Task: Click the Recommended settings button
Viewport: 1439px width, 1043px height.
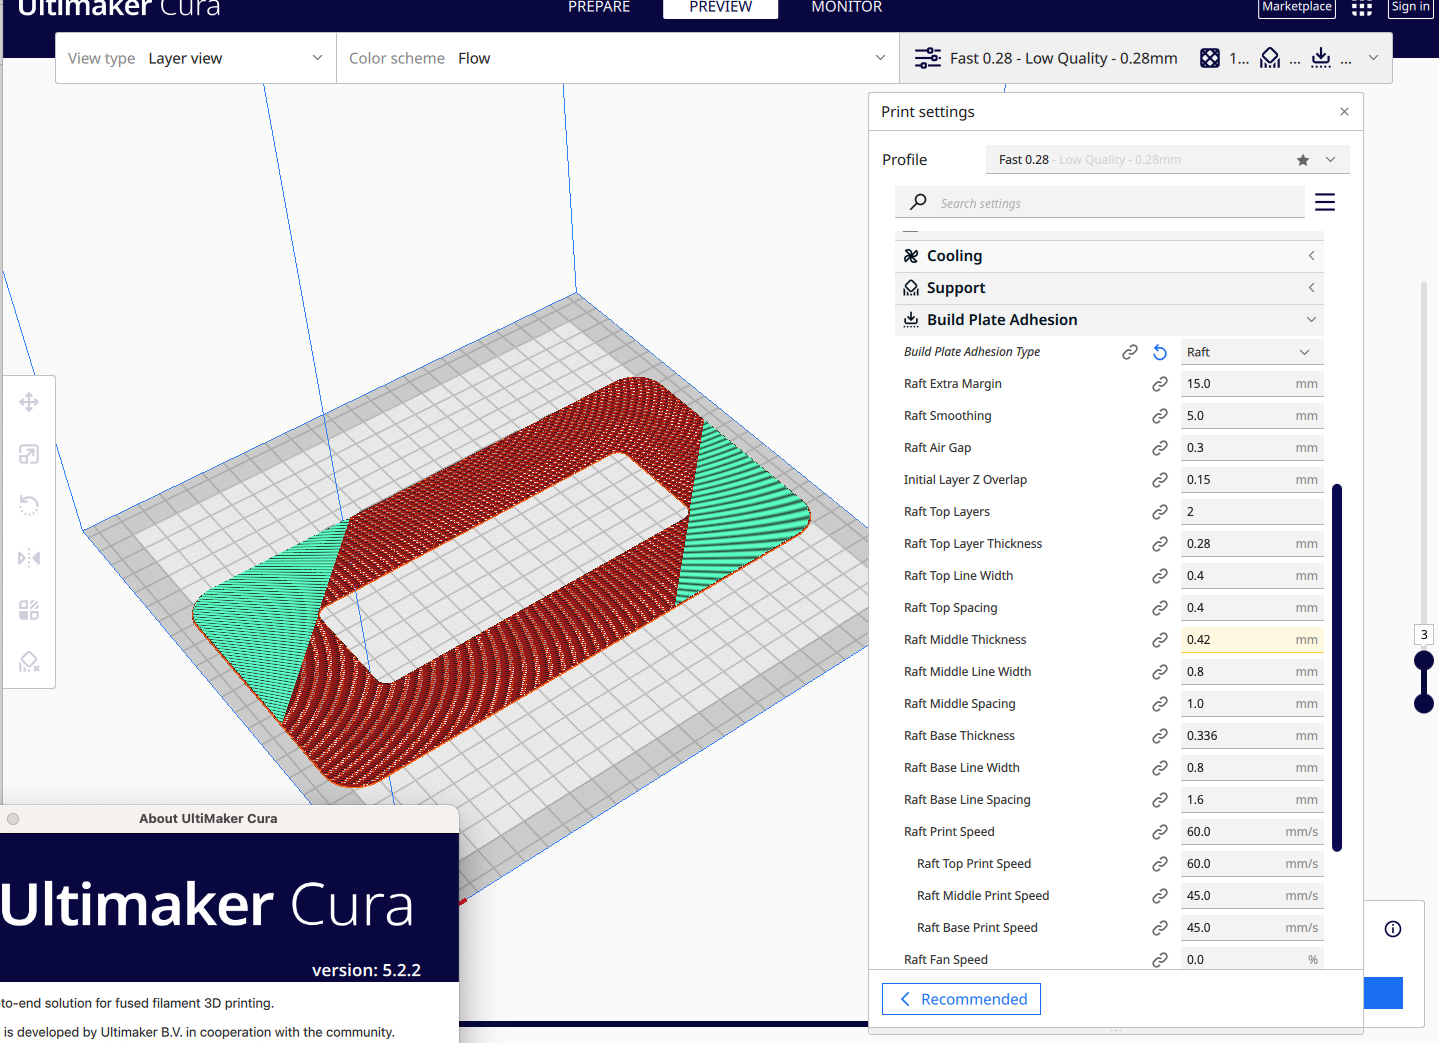Action: tap(960, 999)
